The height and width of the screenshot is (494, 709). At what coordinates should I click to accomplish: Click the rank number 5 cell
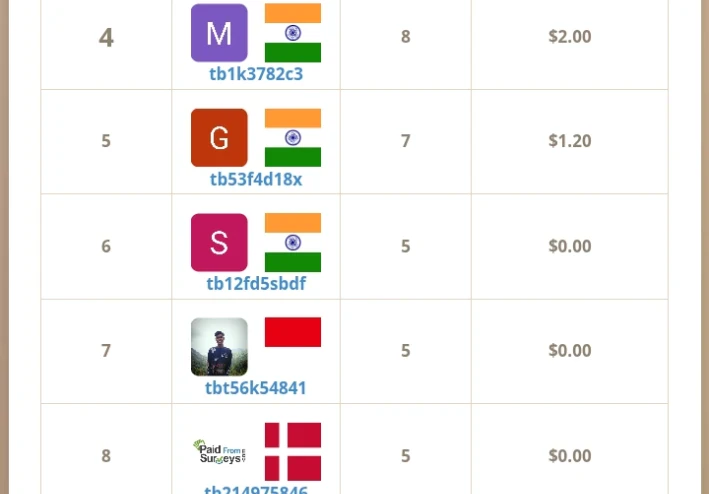(x=106, y=141)
